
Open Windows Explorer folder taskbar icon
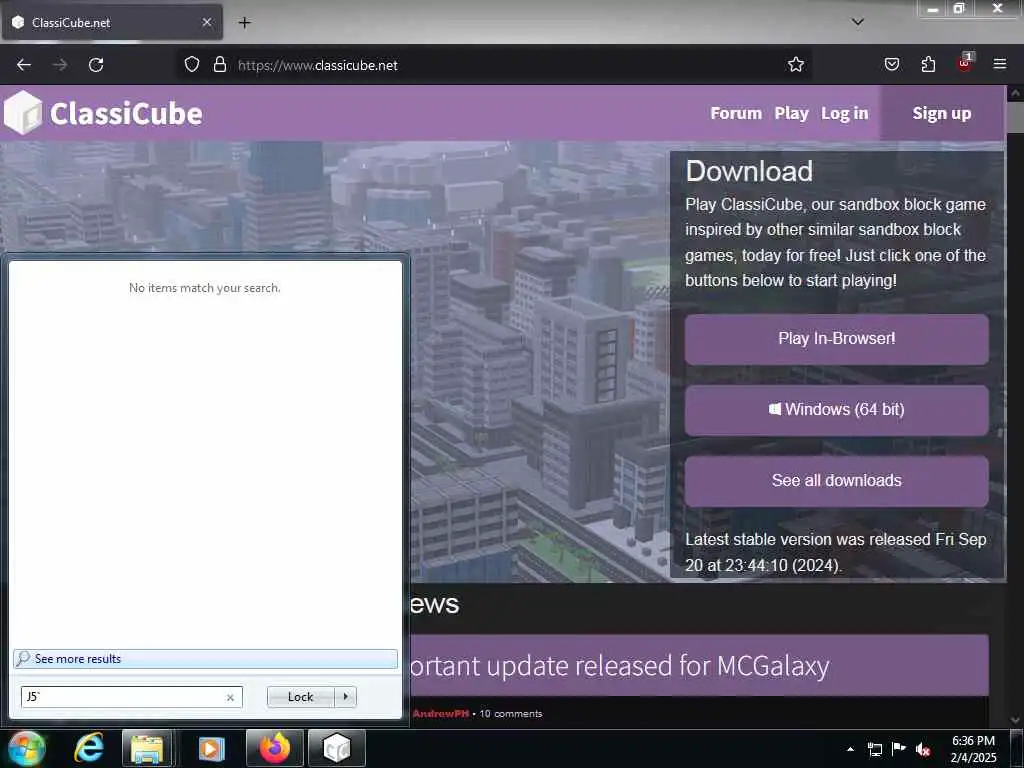point(147,748)
